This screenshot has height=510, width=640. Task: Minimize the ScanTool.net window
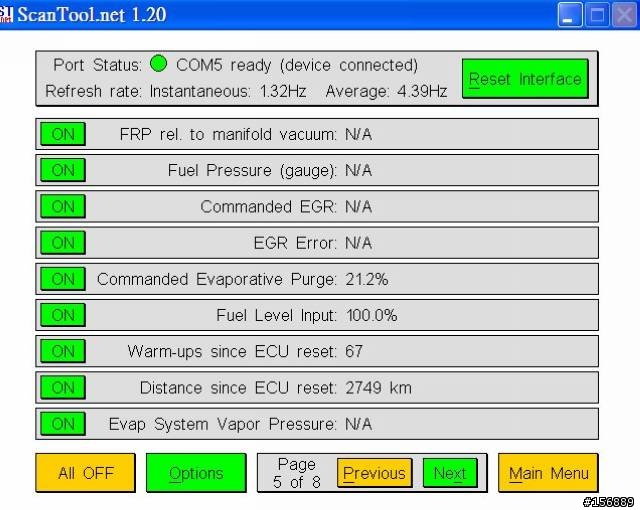click(570, 16)
